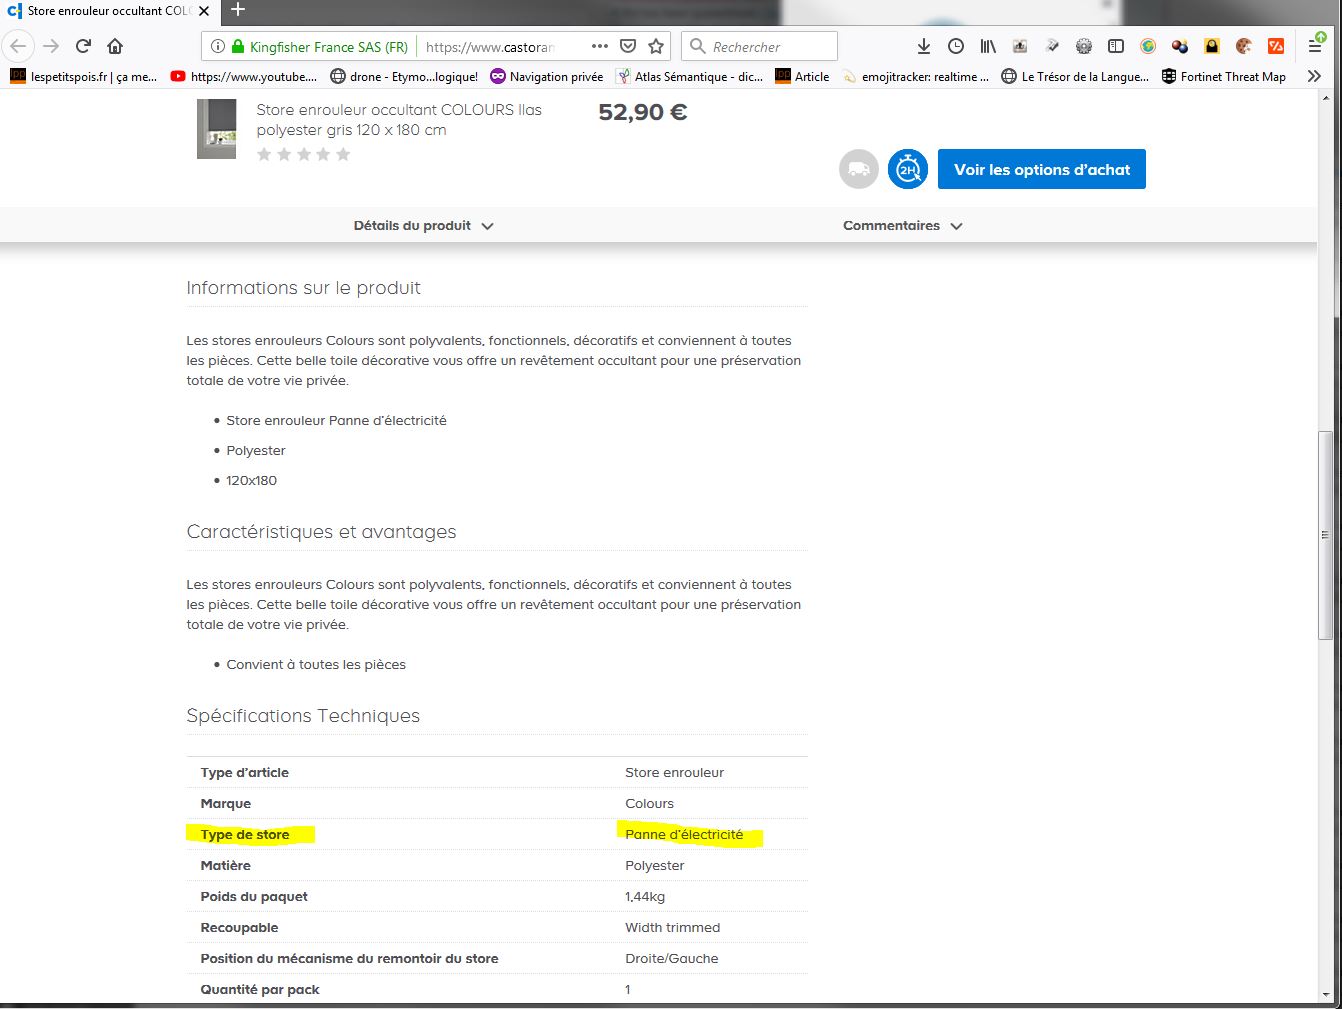The image size is (1342, 1009).
Task: Focus the Rechercher search field
Action: pyautogui.click(x=760, y=46)
